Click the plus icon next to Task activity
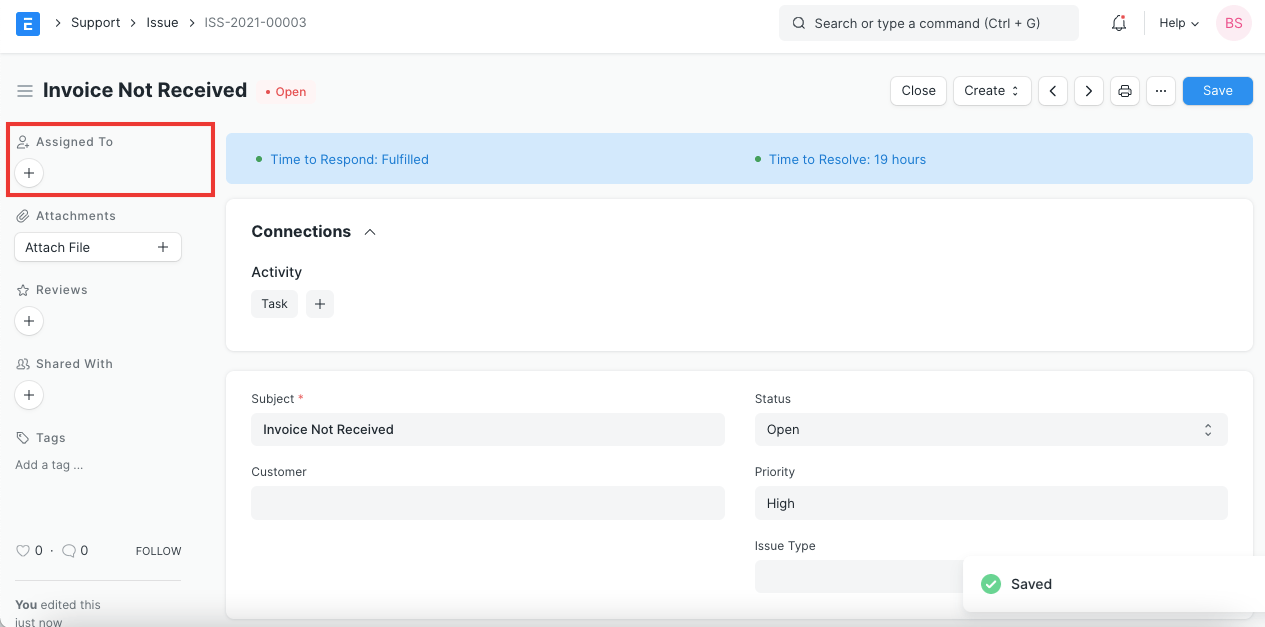1265x627 pixels. [x=320, y=303]
